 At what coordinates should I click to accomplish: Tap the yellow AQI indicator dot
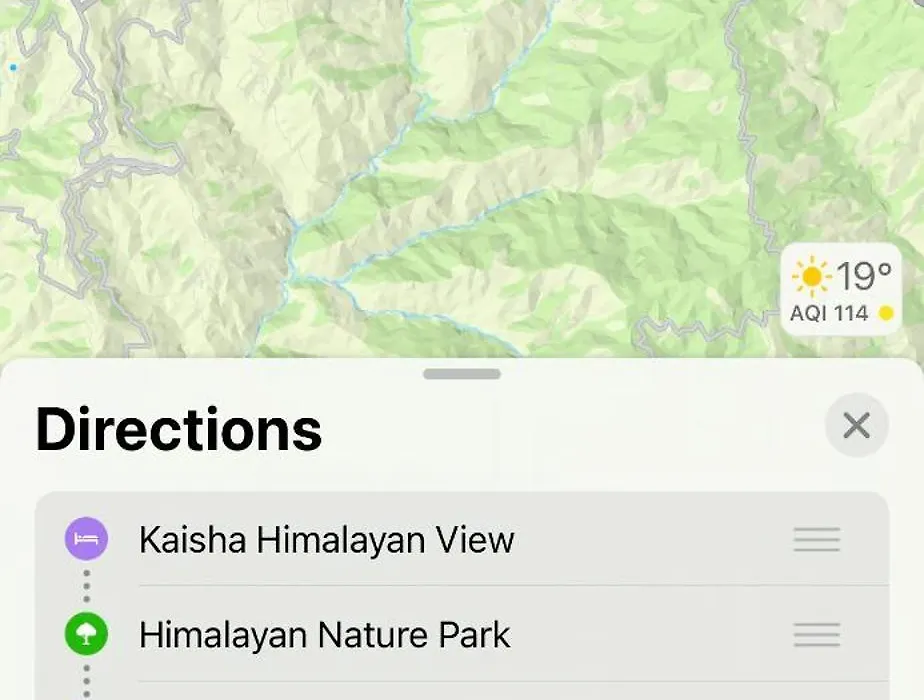pos(886,313)
